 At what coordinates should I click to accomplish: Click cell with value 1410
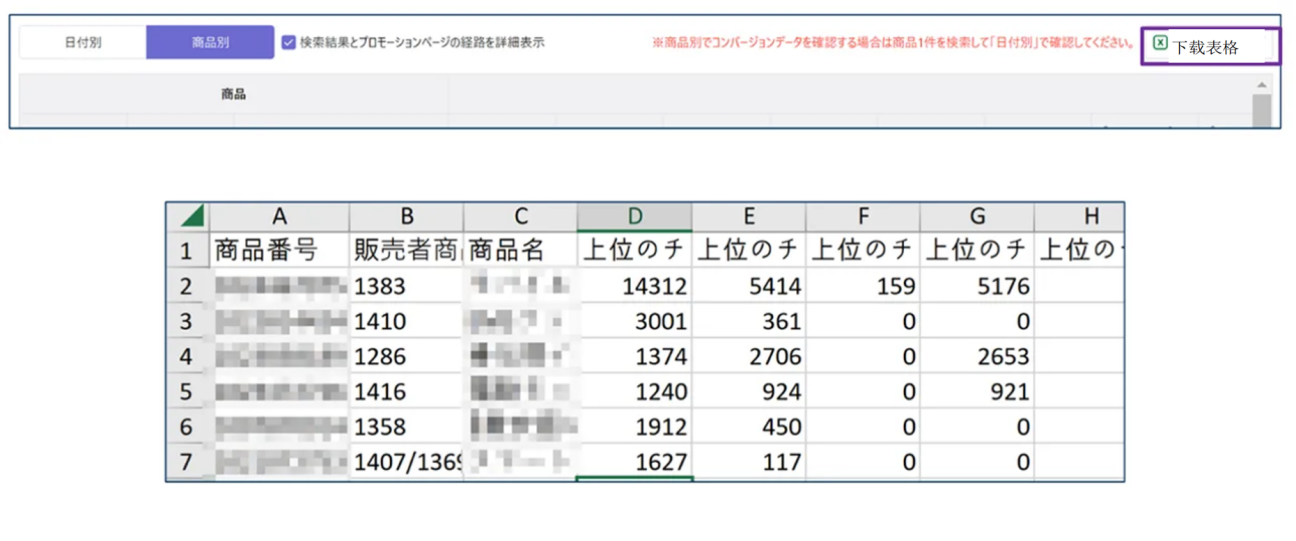click(x=406, y=321)
